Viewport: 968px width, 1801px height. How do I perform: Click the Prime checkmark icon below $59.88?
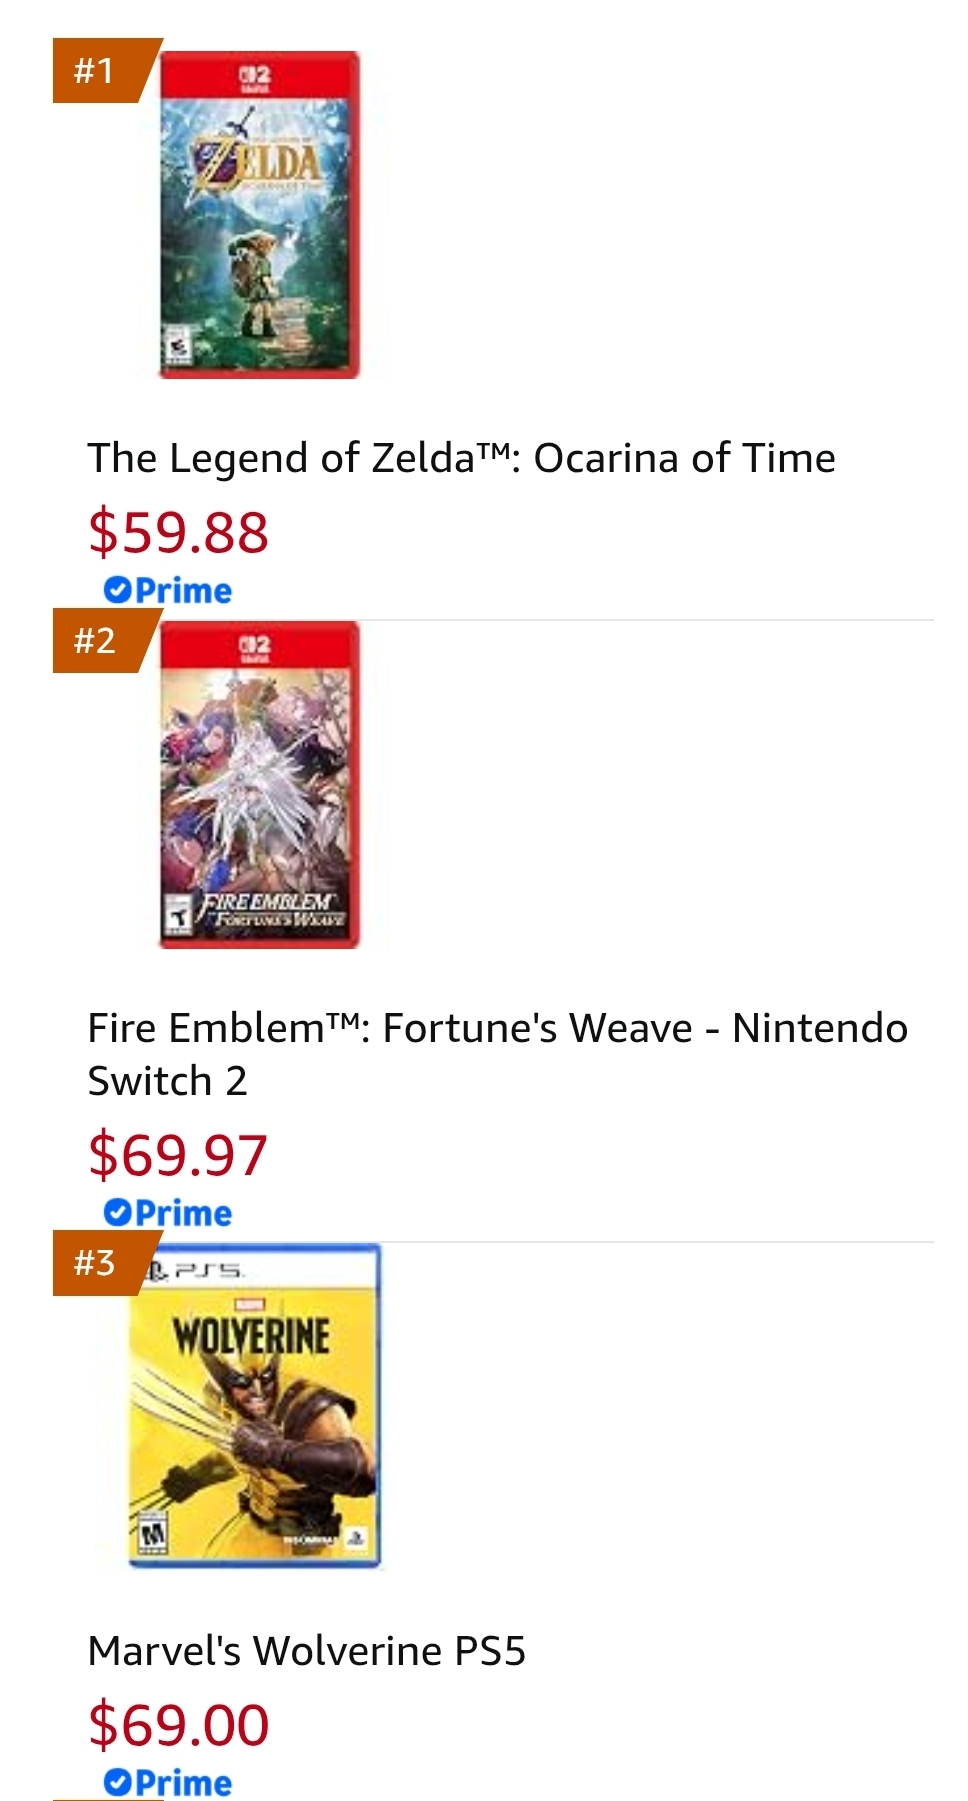tap(117, 590)
